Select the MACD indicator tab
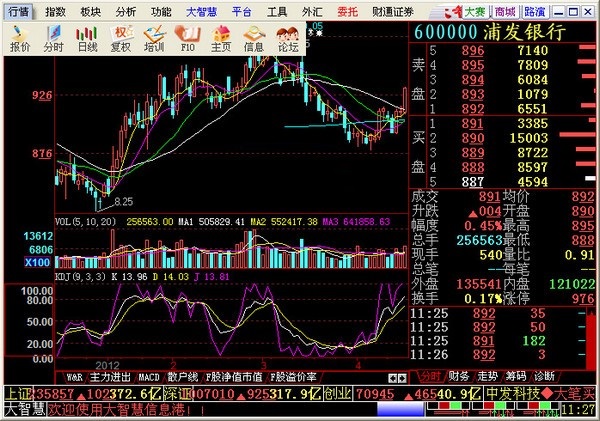The image size is (600, 421). [x=149, y=377]
